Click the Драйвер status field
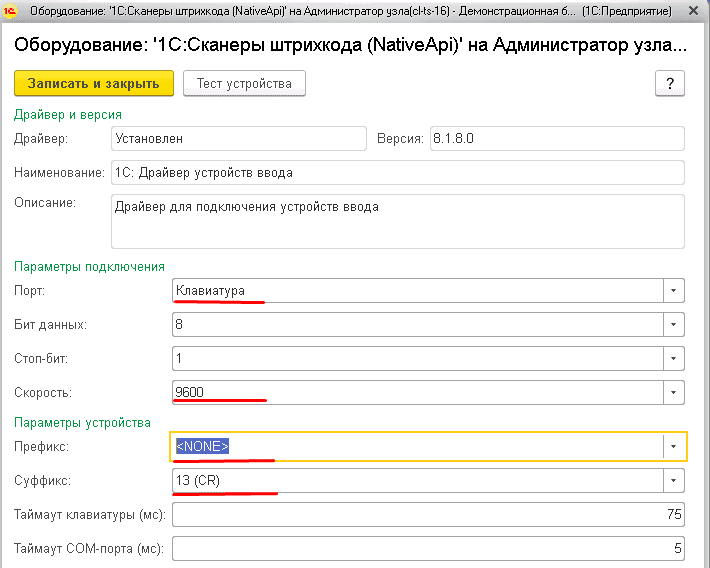 (239, 139)
